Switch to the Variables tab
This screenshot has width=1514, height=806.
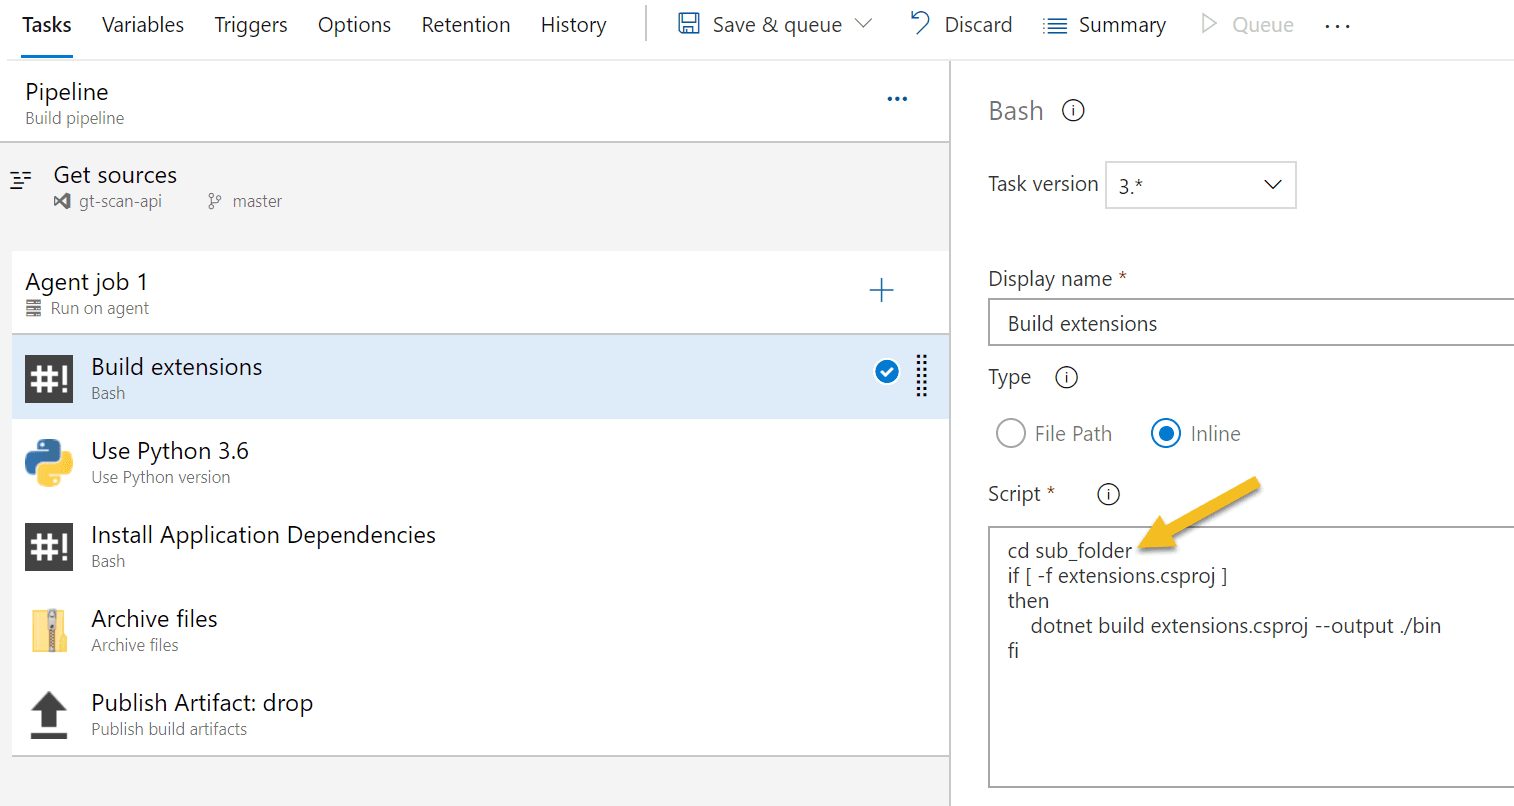[142, 24]
